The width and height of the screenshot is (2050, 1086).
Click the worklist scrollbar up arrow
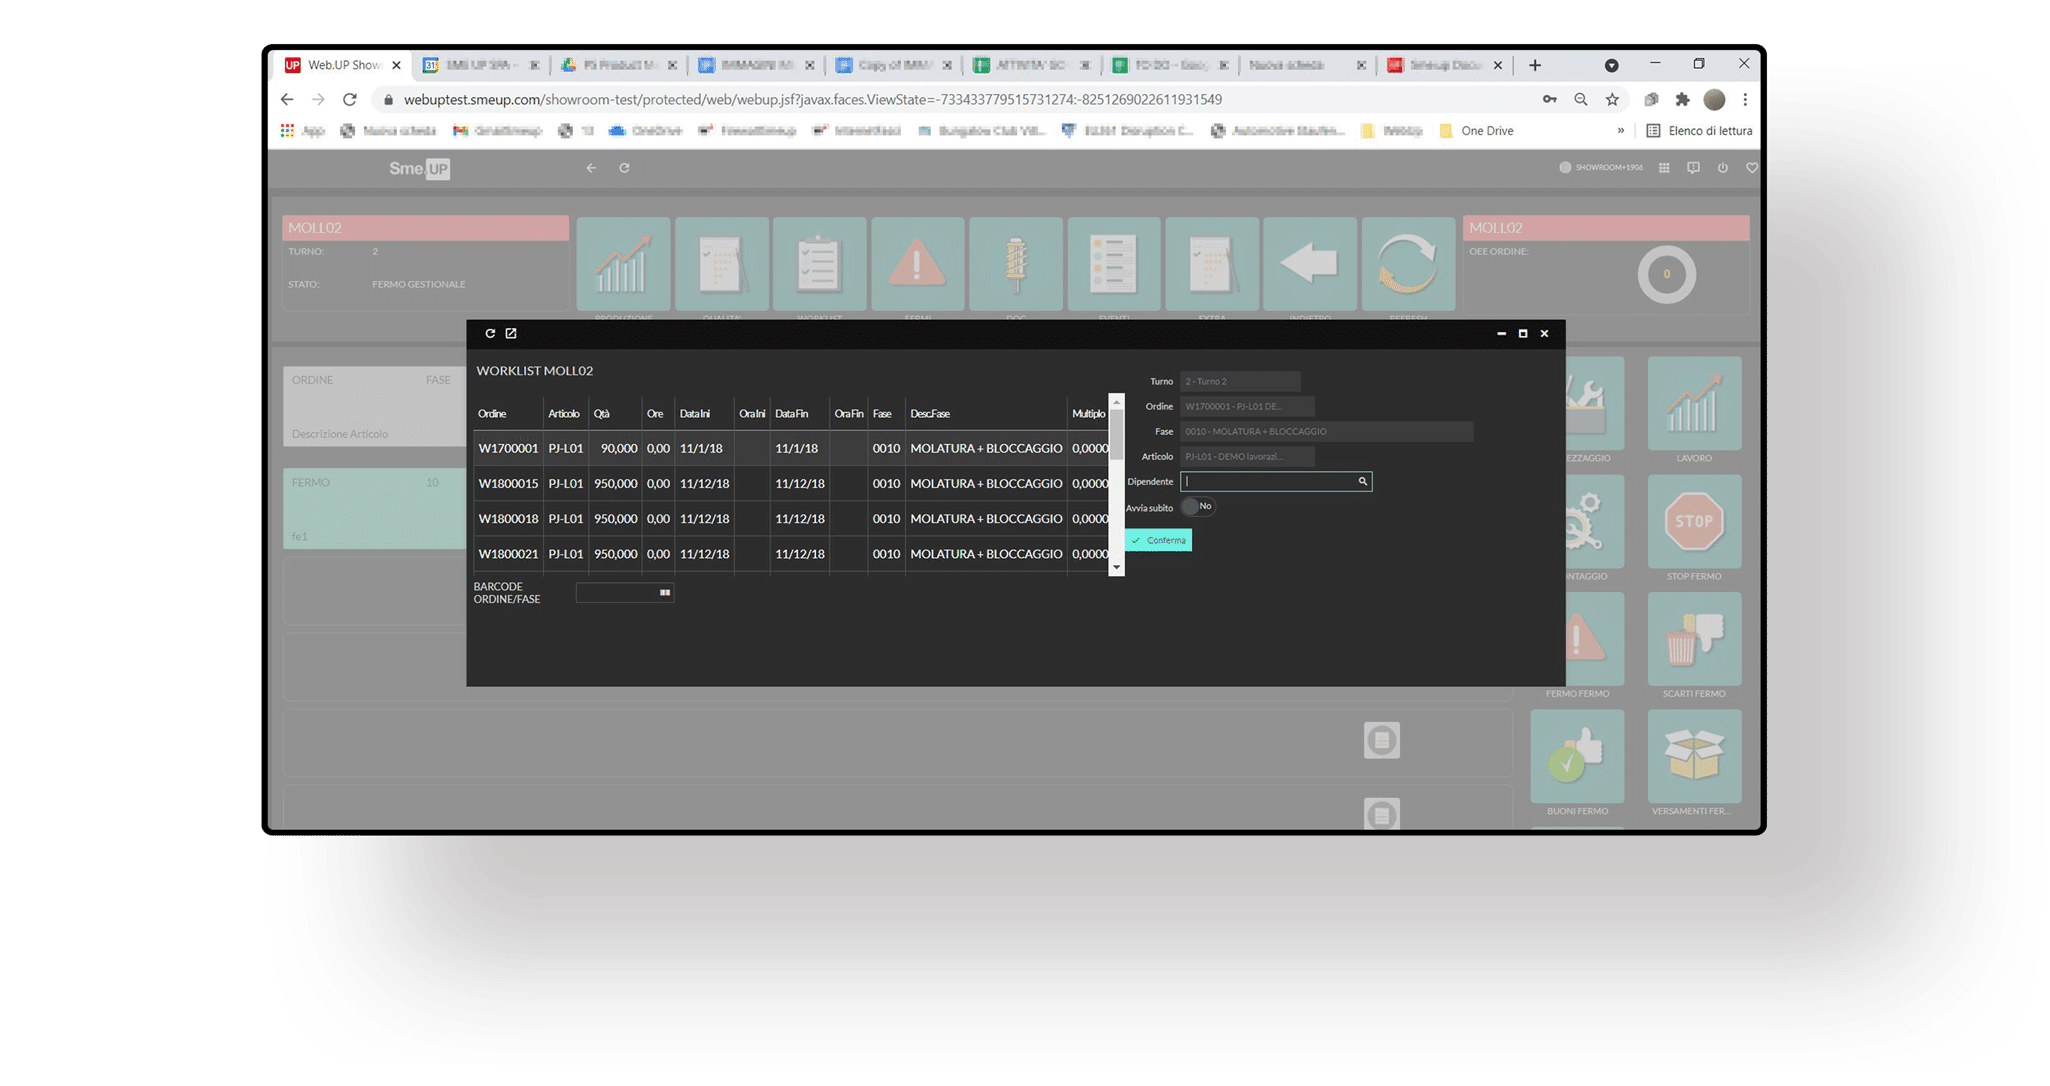pyautogui.click(x=1116, y=402)
